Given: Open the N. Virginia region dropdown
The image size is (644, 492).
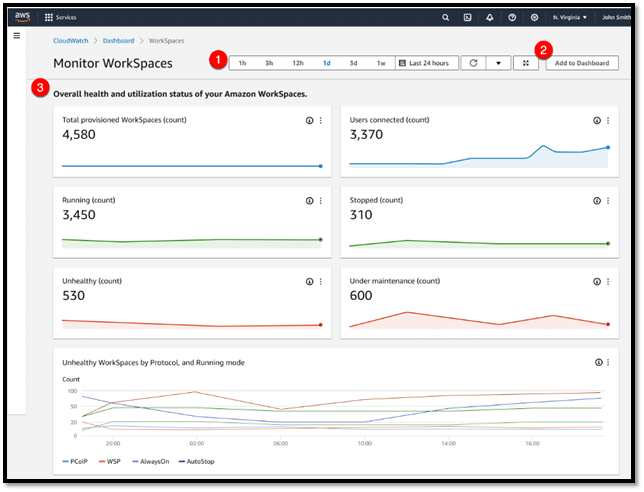Looking at the screenshot, I should click(x=570, y=17).
